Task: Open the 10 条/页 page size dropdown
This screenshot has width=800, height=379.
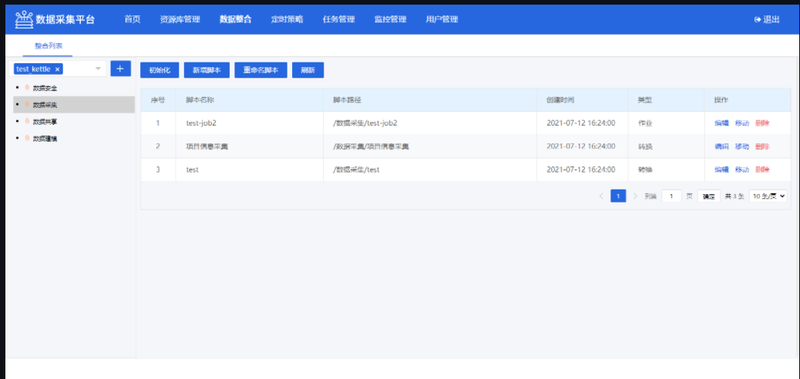Action: [x=768, y=196]
